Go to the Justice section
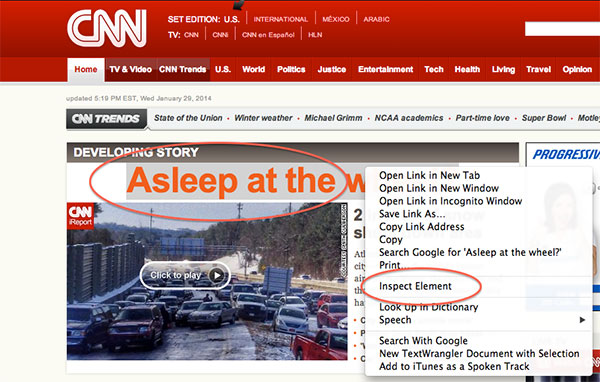Screen dimensions: 600x382 332,70
